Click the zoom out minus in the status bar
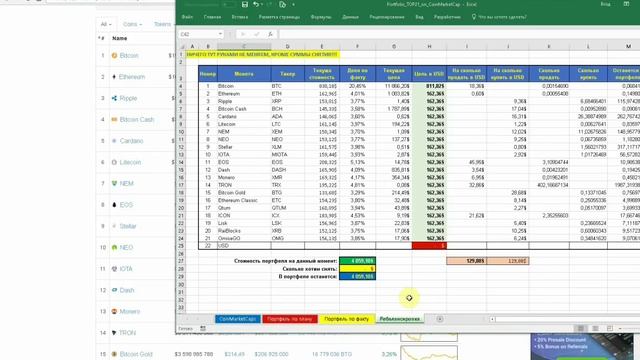 pos(620,329)
